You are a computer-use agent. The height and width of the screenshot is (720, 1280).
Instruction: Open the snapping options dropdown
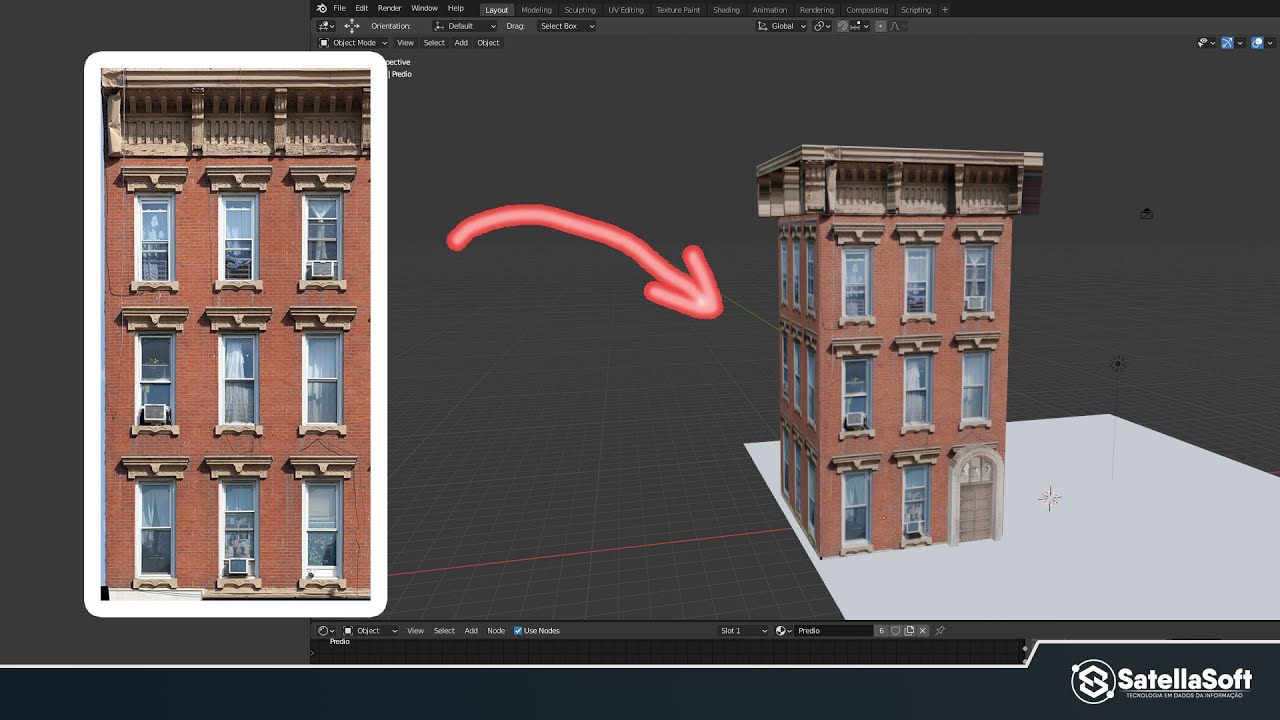point(858,26)
